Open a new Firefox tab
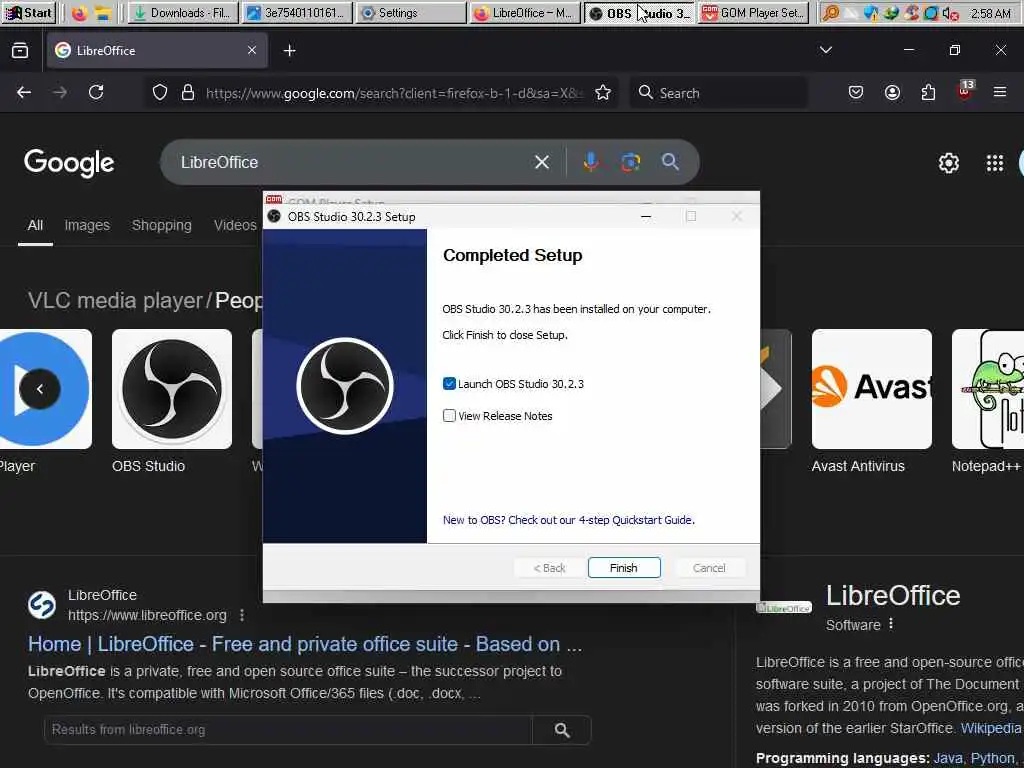Screen dimensions: 1024x768 [289, 50]
